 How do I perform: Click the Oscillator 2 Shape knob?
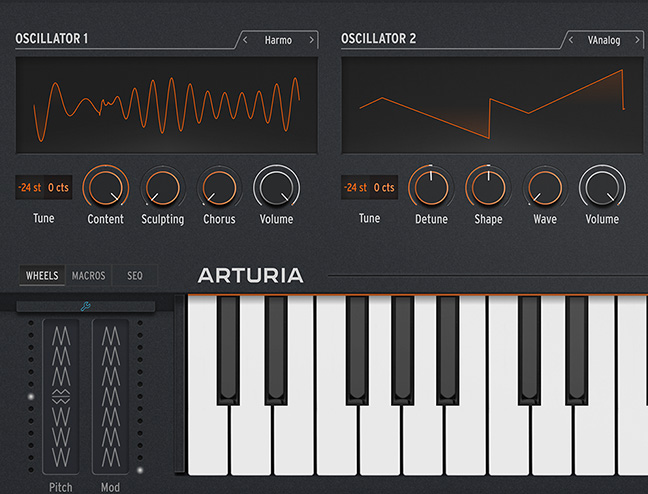point(488,187)
